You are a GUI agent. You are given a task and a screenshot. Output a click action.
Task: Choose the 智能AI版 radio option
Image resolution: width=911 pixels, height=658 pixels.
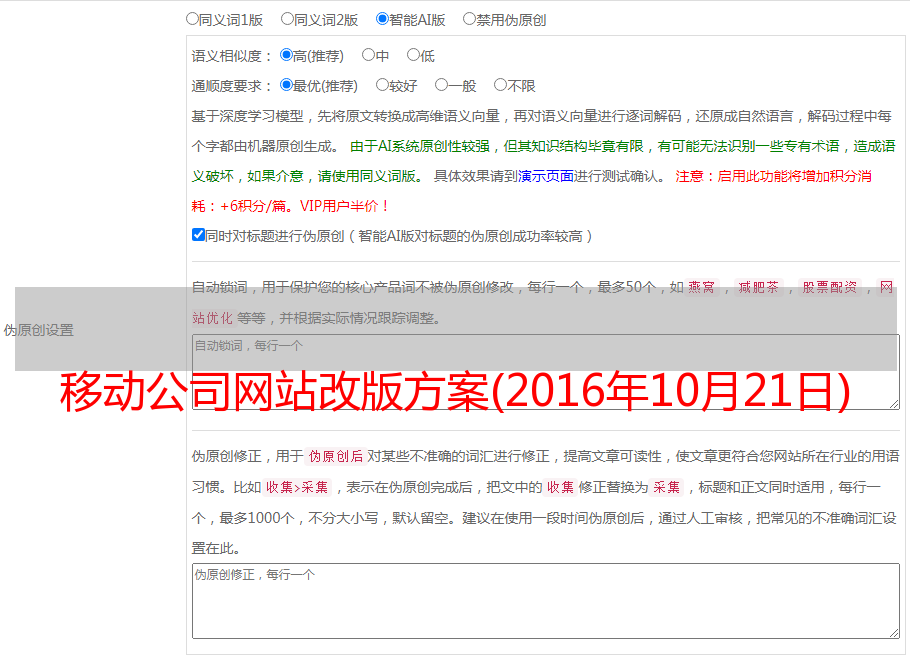(x=382, y=19)
